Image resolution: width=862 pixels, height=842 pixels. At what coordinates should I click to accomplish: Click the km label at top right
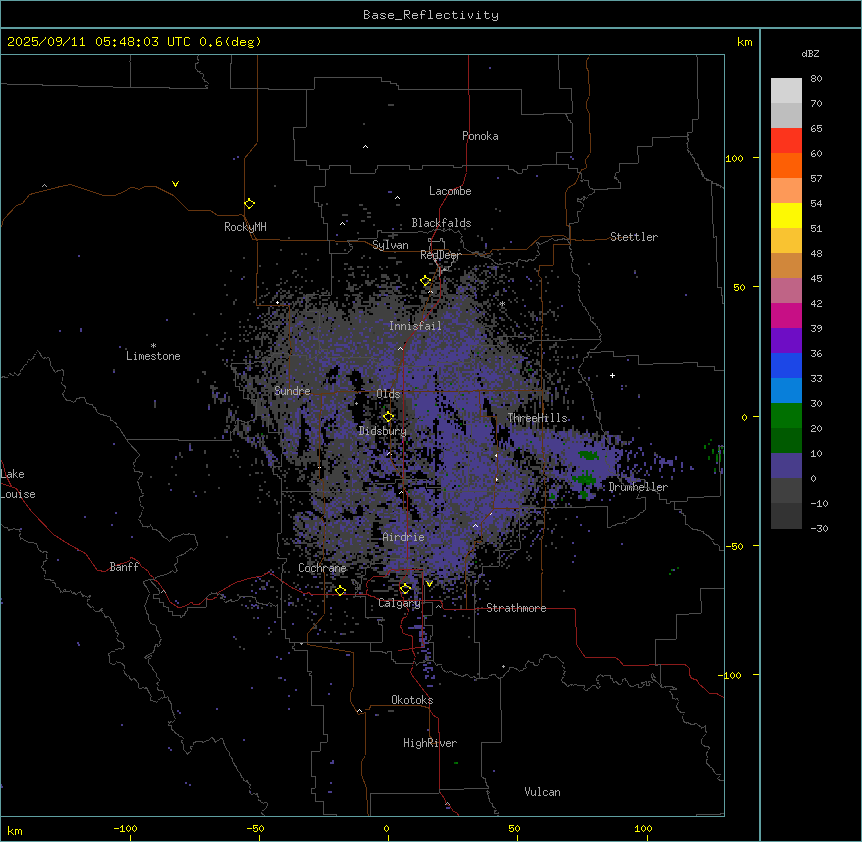tap(744, 42)
